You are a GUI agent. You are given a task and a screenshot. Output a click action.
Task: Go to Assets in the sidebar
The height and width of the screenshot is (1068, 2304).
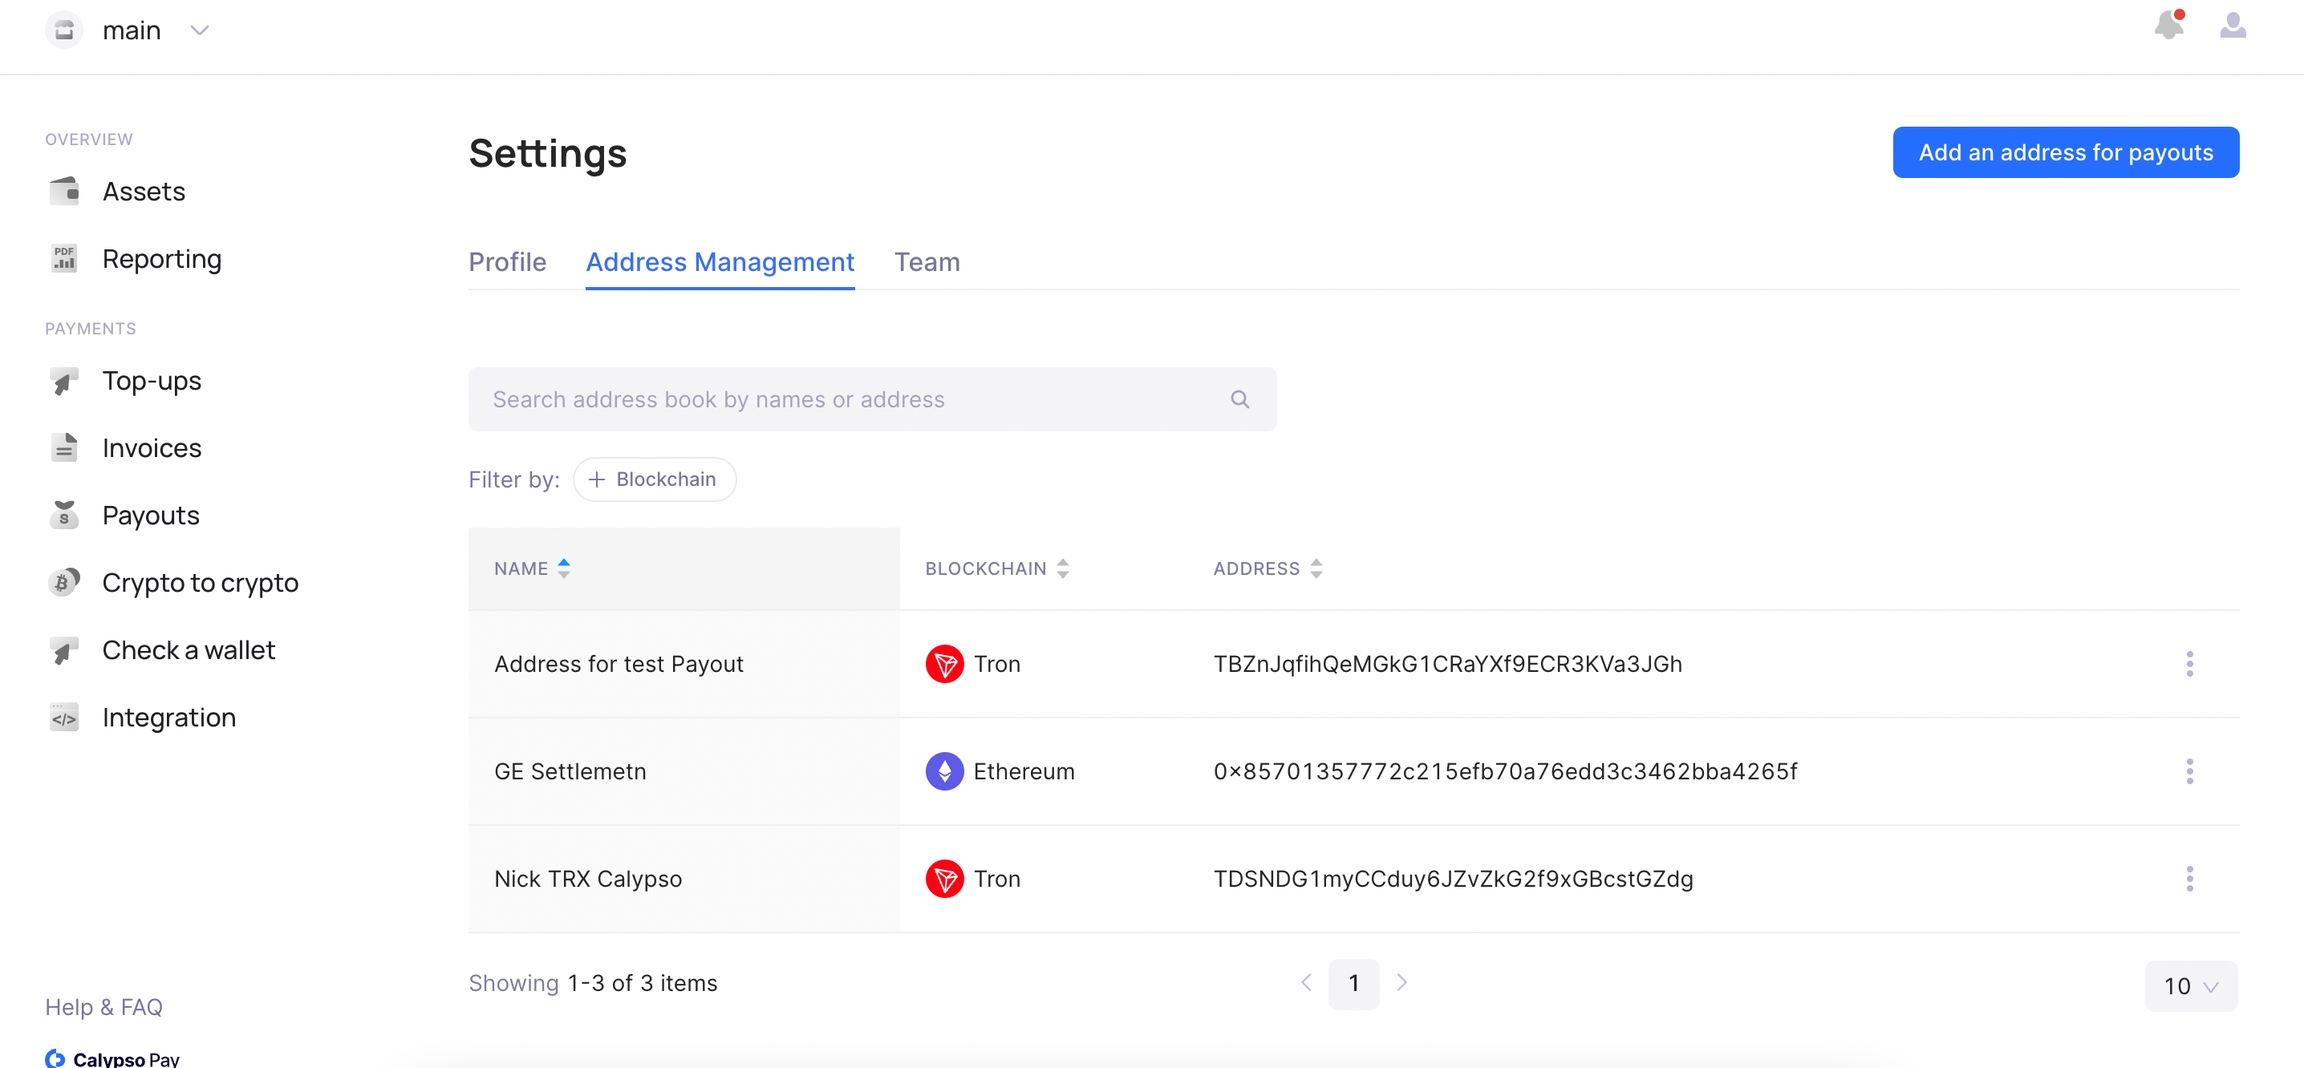click(143, 191)
